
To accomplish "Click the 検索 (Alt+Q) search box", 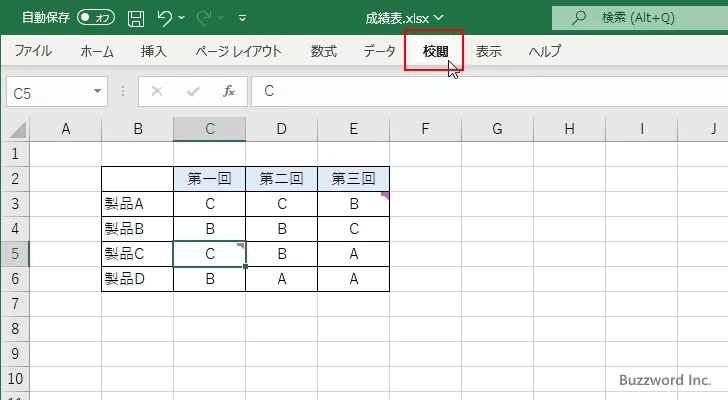I will coord(640,18).
